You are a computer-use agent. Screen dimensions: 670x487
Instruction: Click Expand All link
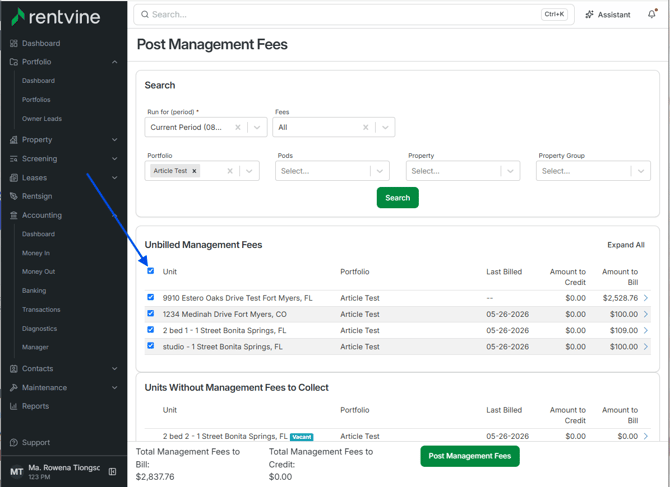[x=626, y=245]
